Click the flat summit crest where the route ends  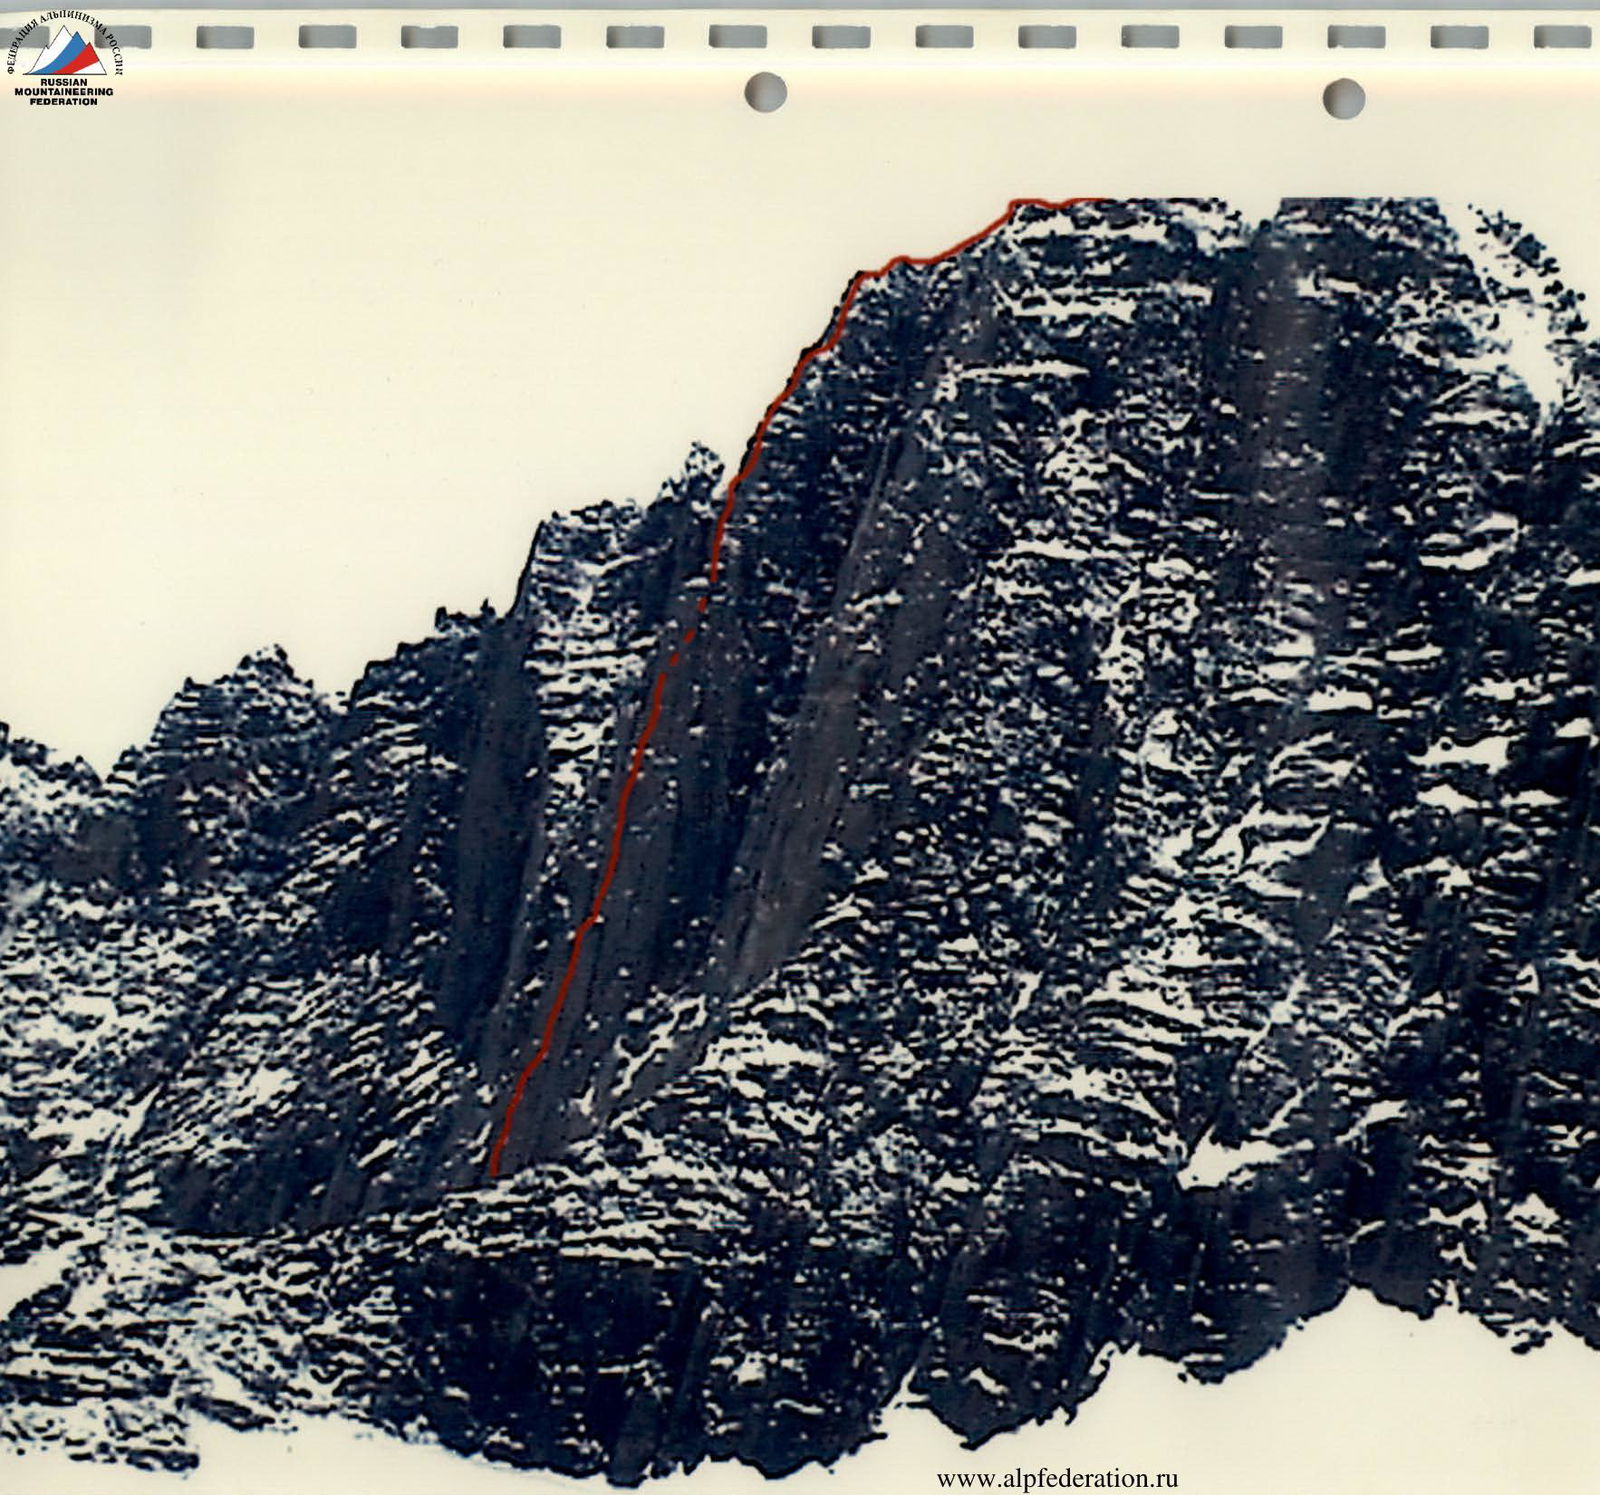pyautogui.click(x=1050, y=203)
